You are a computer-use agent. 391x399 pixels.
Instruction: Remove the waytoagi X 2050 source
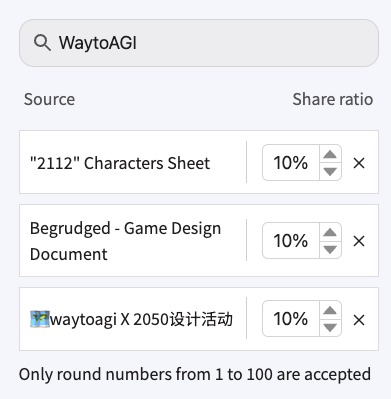(x=359, y=320)
